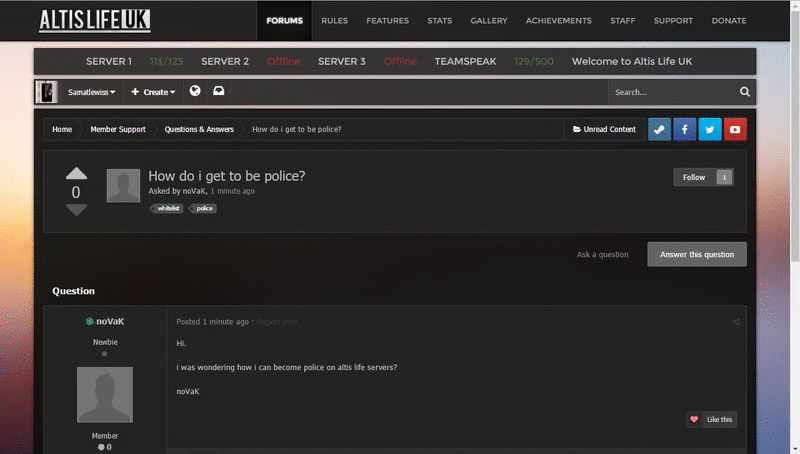Open the Donate tab
800x454 pixels.
tap(729, 21)
